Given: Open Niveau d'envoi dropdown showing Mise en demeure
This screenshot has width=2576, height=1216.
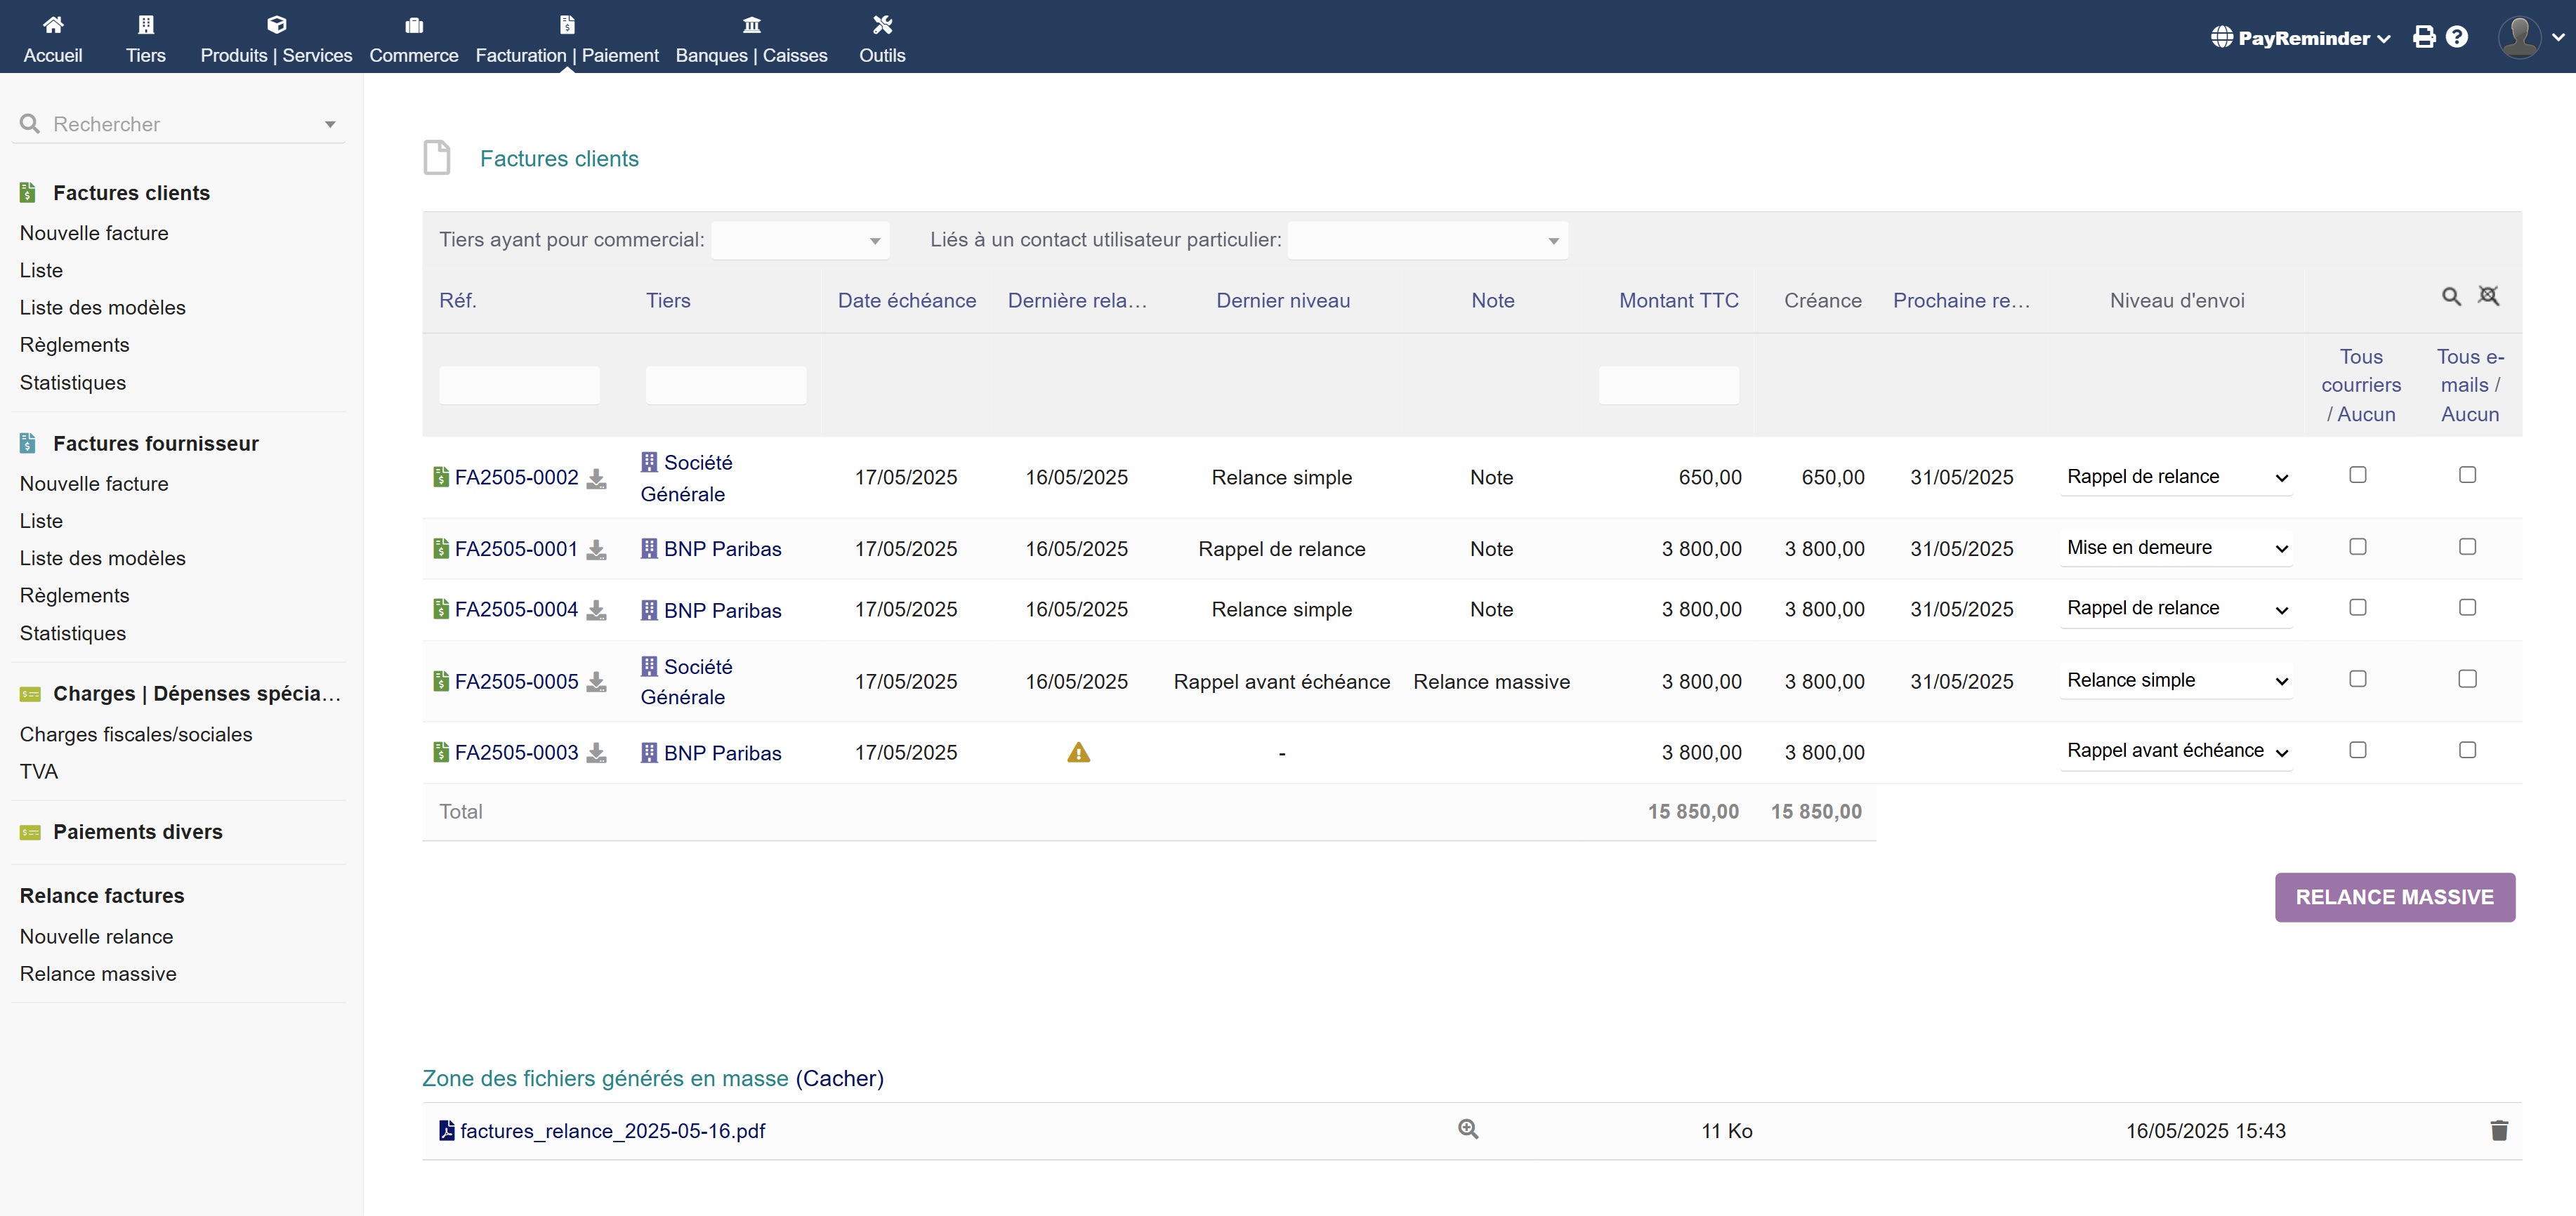Looking at the screenshot, I should [x=2175, y=548].
